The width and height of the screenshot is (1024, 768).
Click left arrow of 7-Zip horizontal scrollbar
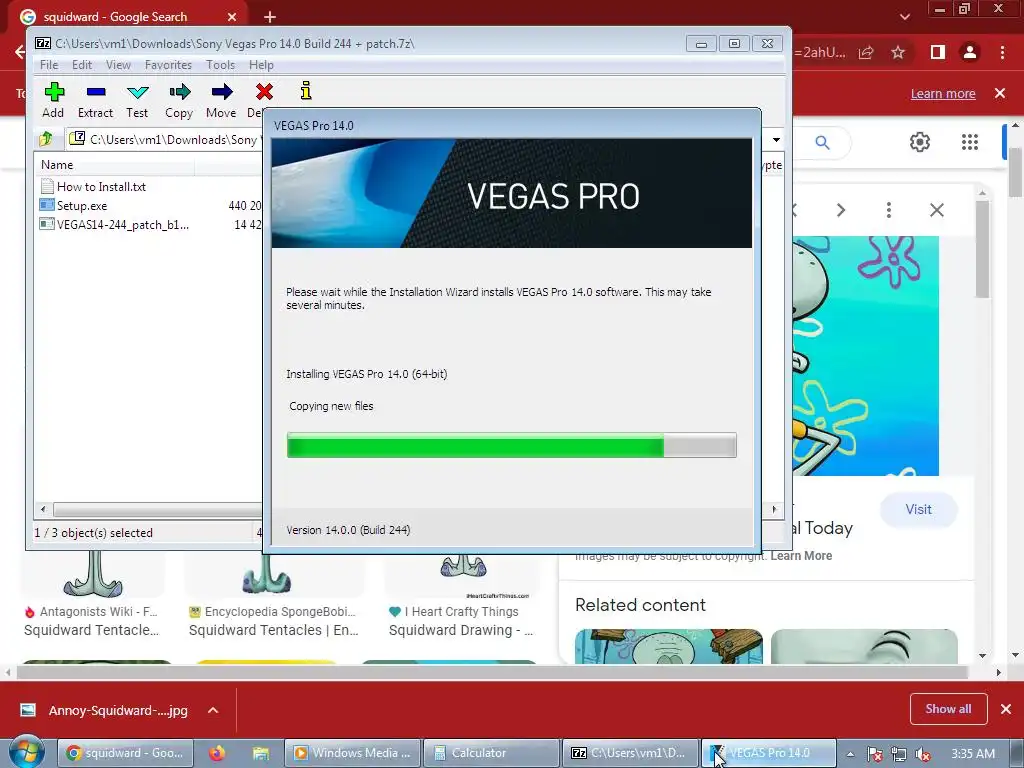[43, 509]
